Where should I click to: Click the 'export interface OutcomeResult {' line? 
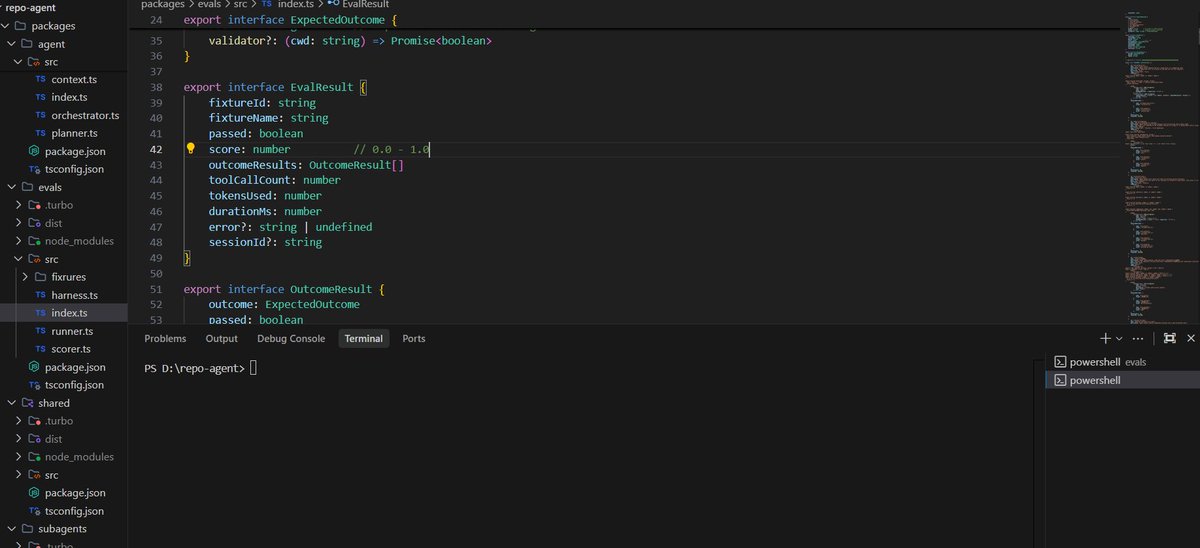[x=284, y=288]
